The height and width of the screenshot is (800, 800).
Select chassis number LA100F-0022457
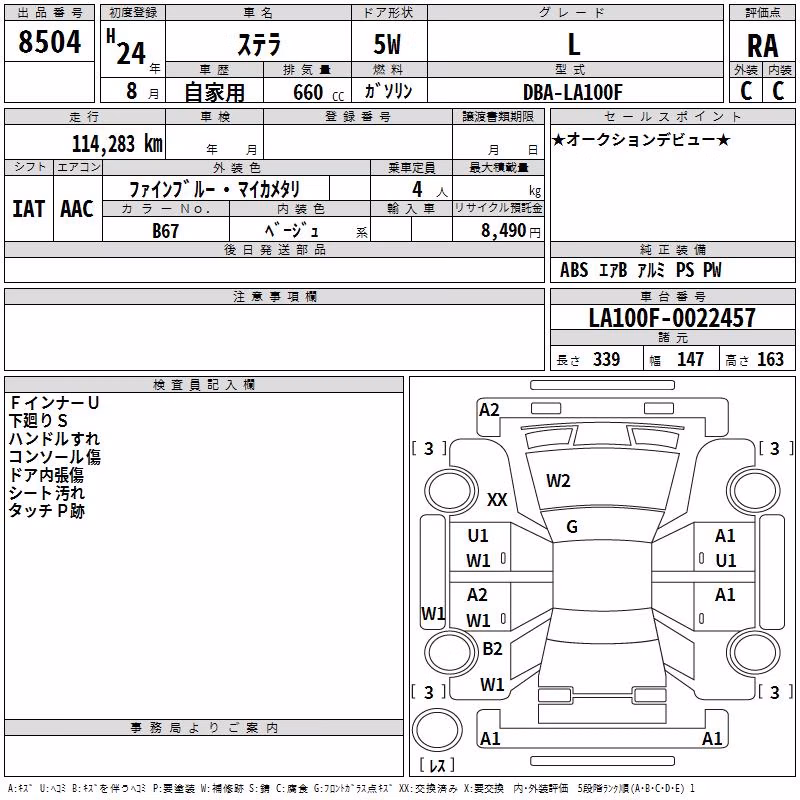click(x=672, y=318)
